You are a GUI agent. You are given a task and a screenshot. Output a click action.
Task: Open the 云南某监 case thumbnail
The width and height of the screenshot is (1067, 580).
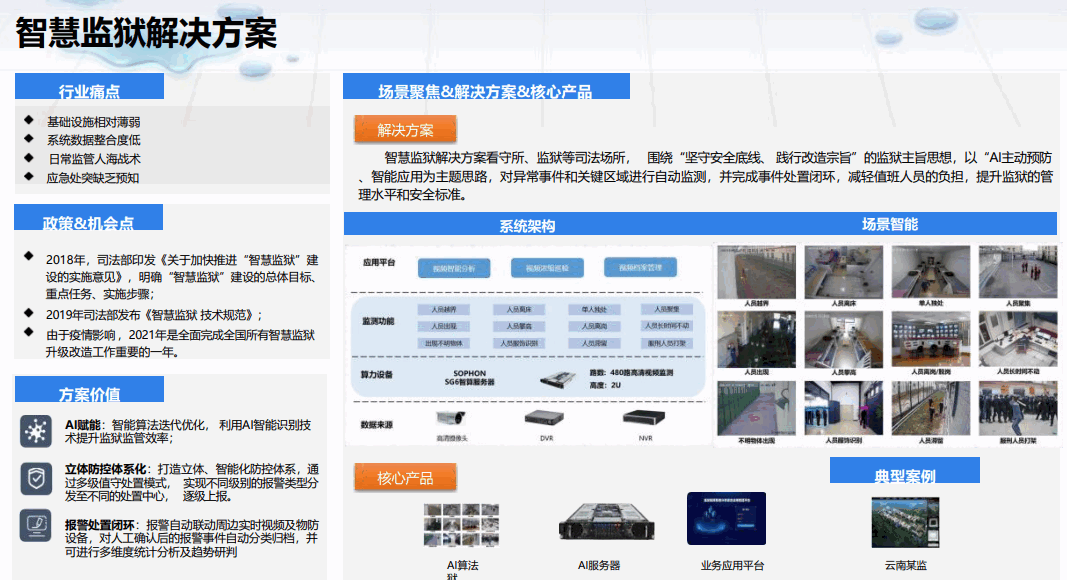[905, 523]
